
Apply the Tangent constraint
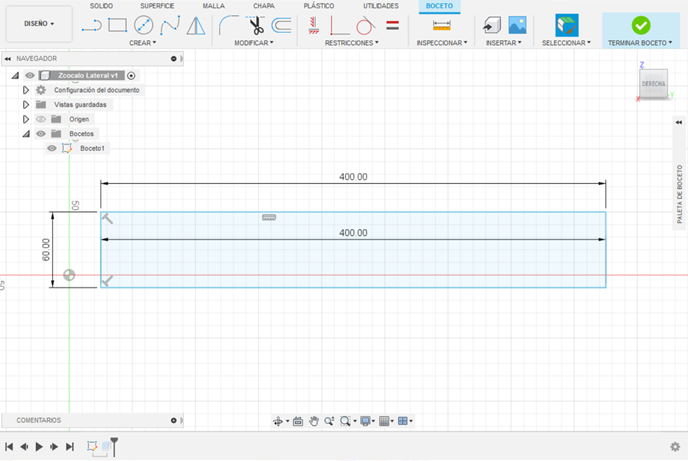click(x=366, y=25)
